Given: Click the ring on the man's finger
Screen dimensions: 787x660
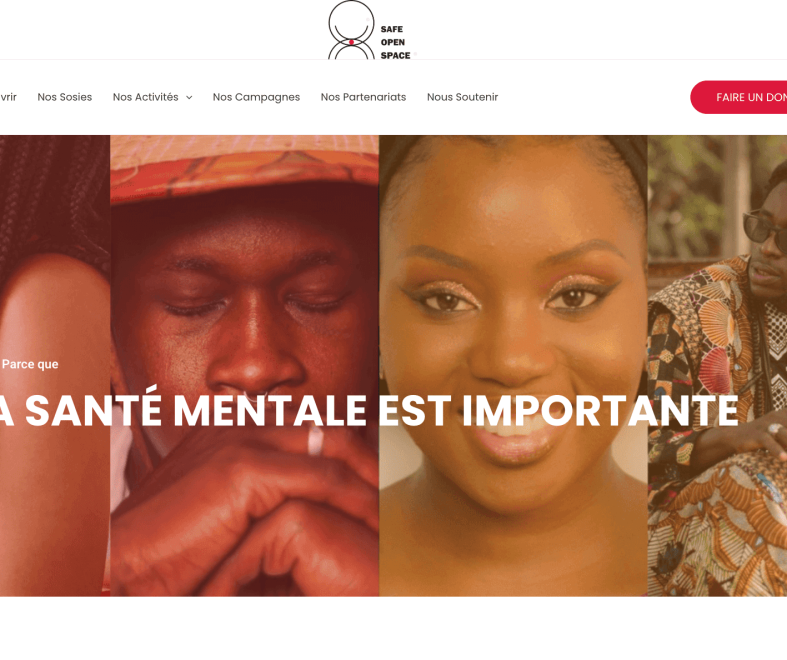Looking at the screenshot, I should point(315,441).
